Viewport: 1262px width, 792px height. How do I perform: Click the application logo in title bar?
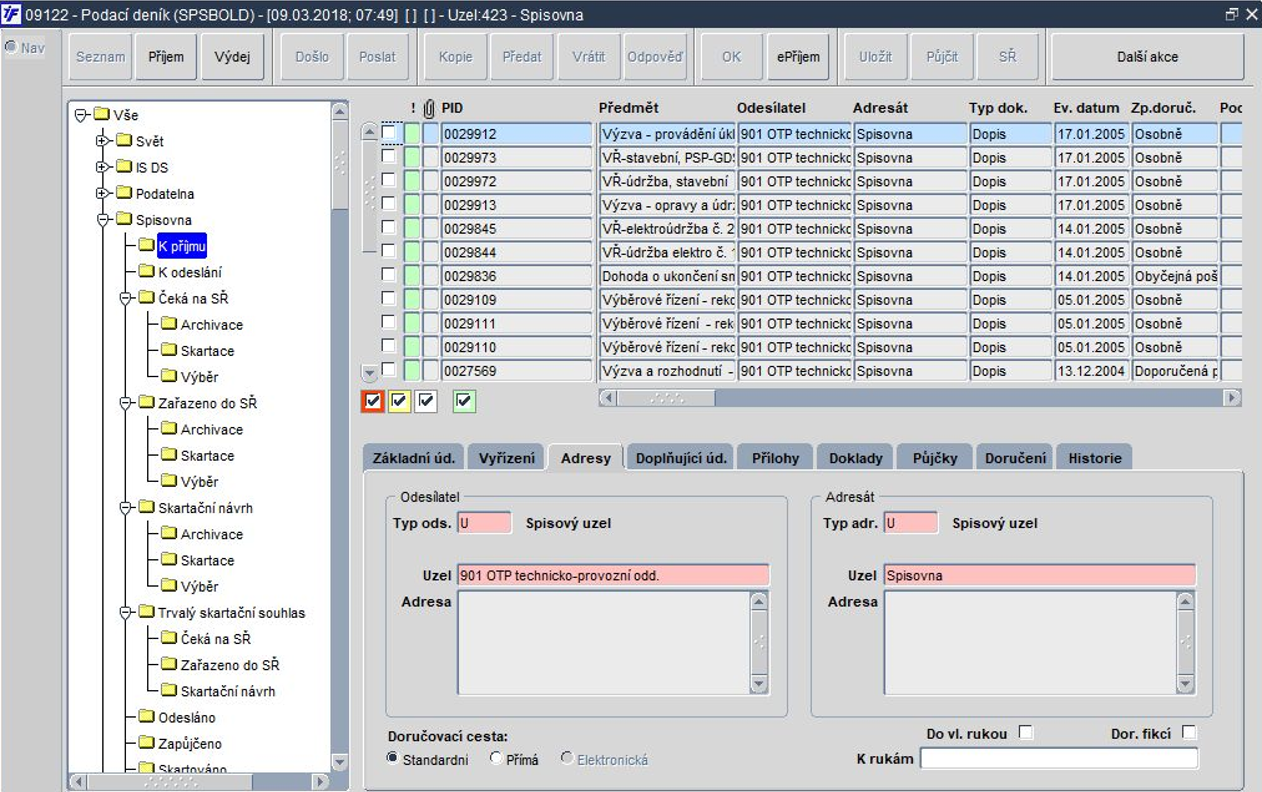[x=11, y=14]
